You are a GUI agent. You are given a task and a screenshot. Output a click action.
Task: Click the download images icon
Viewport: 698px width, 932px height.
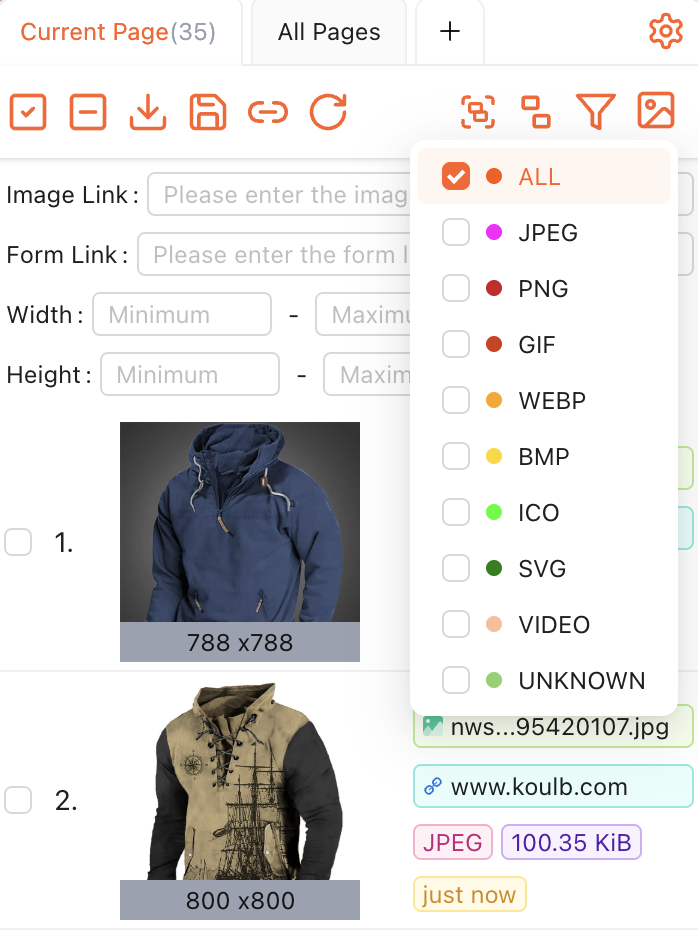(148, 112)
